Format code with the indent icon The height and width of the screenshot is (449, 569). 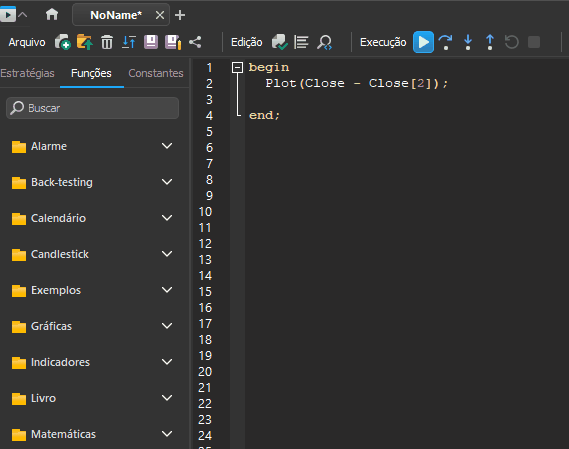[301, 42]
